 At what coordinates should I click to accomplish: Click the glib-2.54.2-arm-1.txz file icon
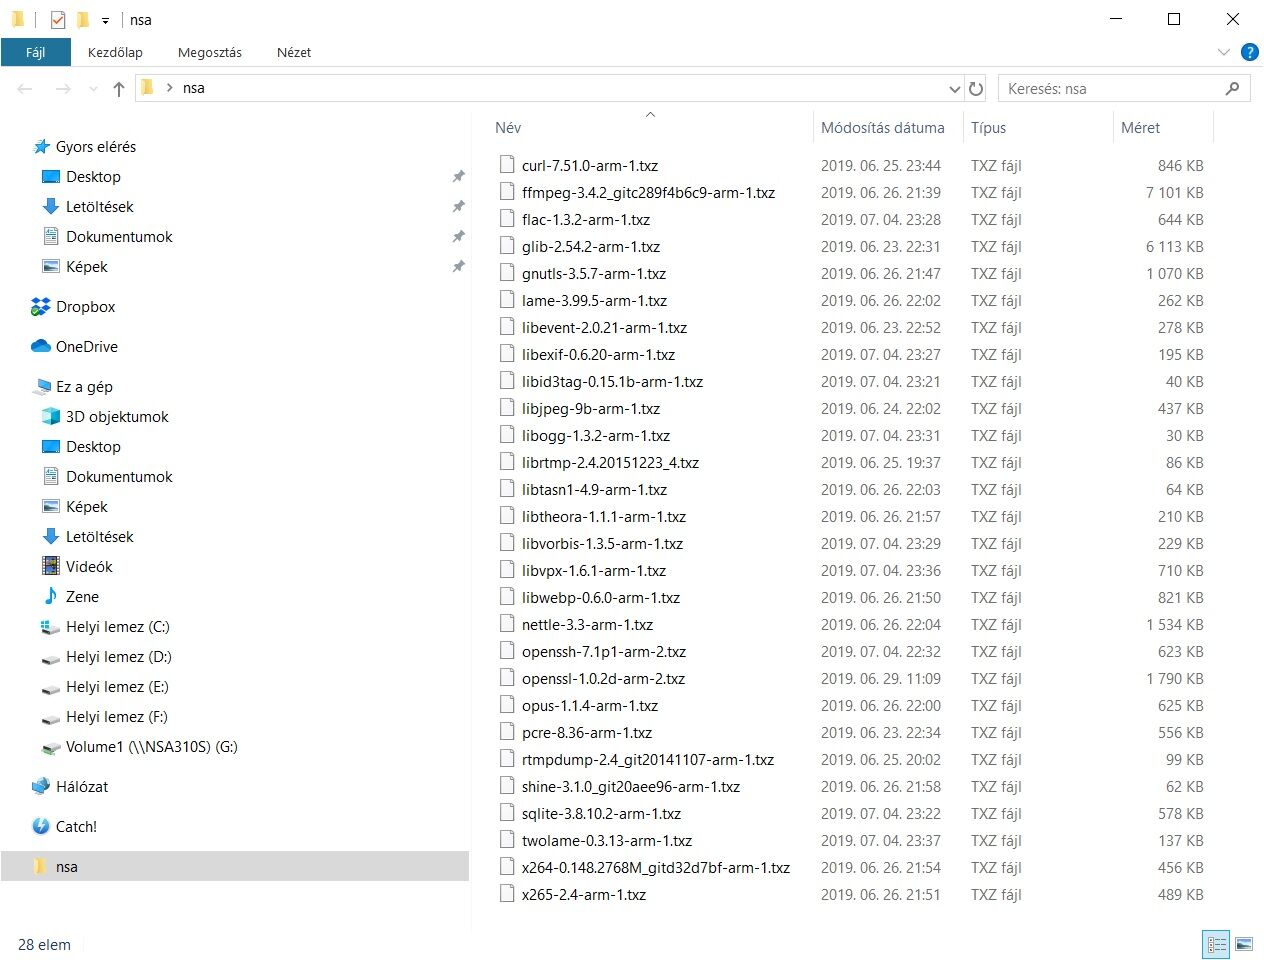point(507,246)
